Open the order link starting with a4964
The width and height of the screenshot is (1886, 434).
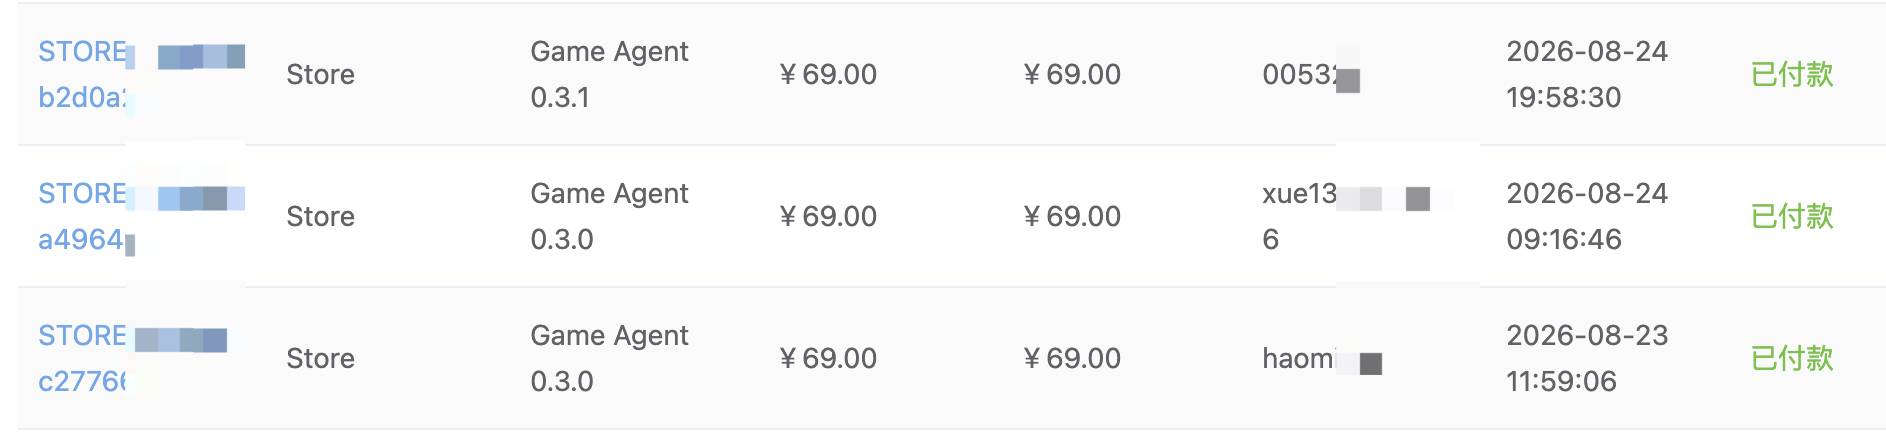pyautogui.click(x=141, y=216)
